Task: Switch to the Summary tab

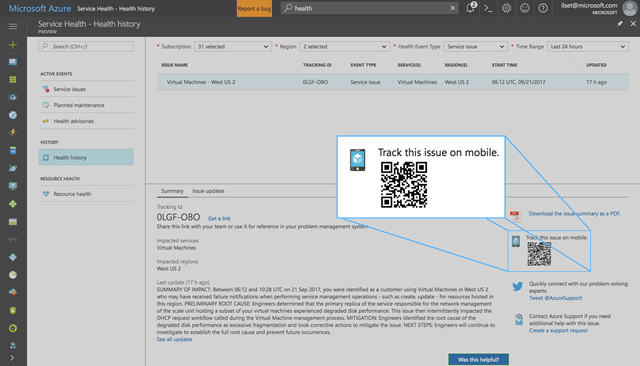Action: pyautogui.click(x=172, y=191)
